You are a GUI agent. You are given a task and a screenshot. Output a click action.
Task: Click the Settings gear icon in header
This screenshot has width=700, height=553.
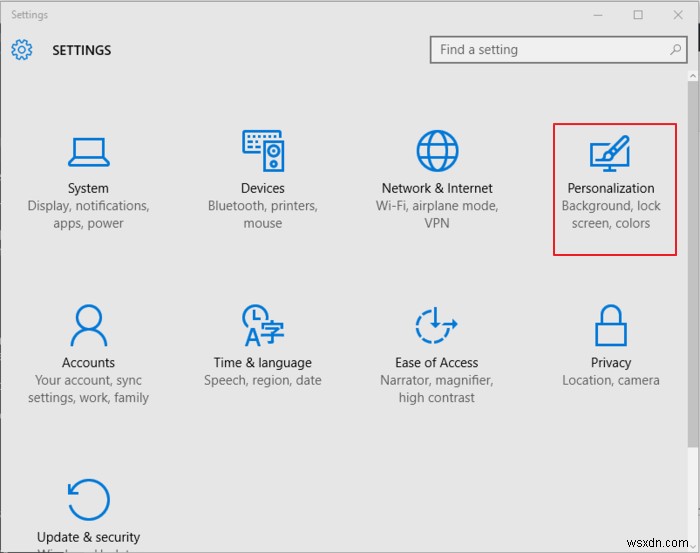tap(21, 50)
